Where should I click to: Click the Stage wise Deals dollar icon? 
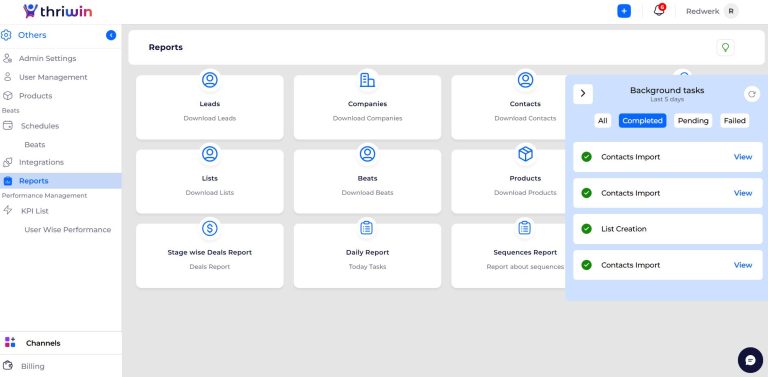click(210, 228)
